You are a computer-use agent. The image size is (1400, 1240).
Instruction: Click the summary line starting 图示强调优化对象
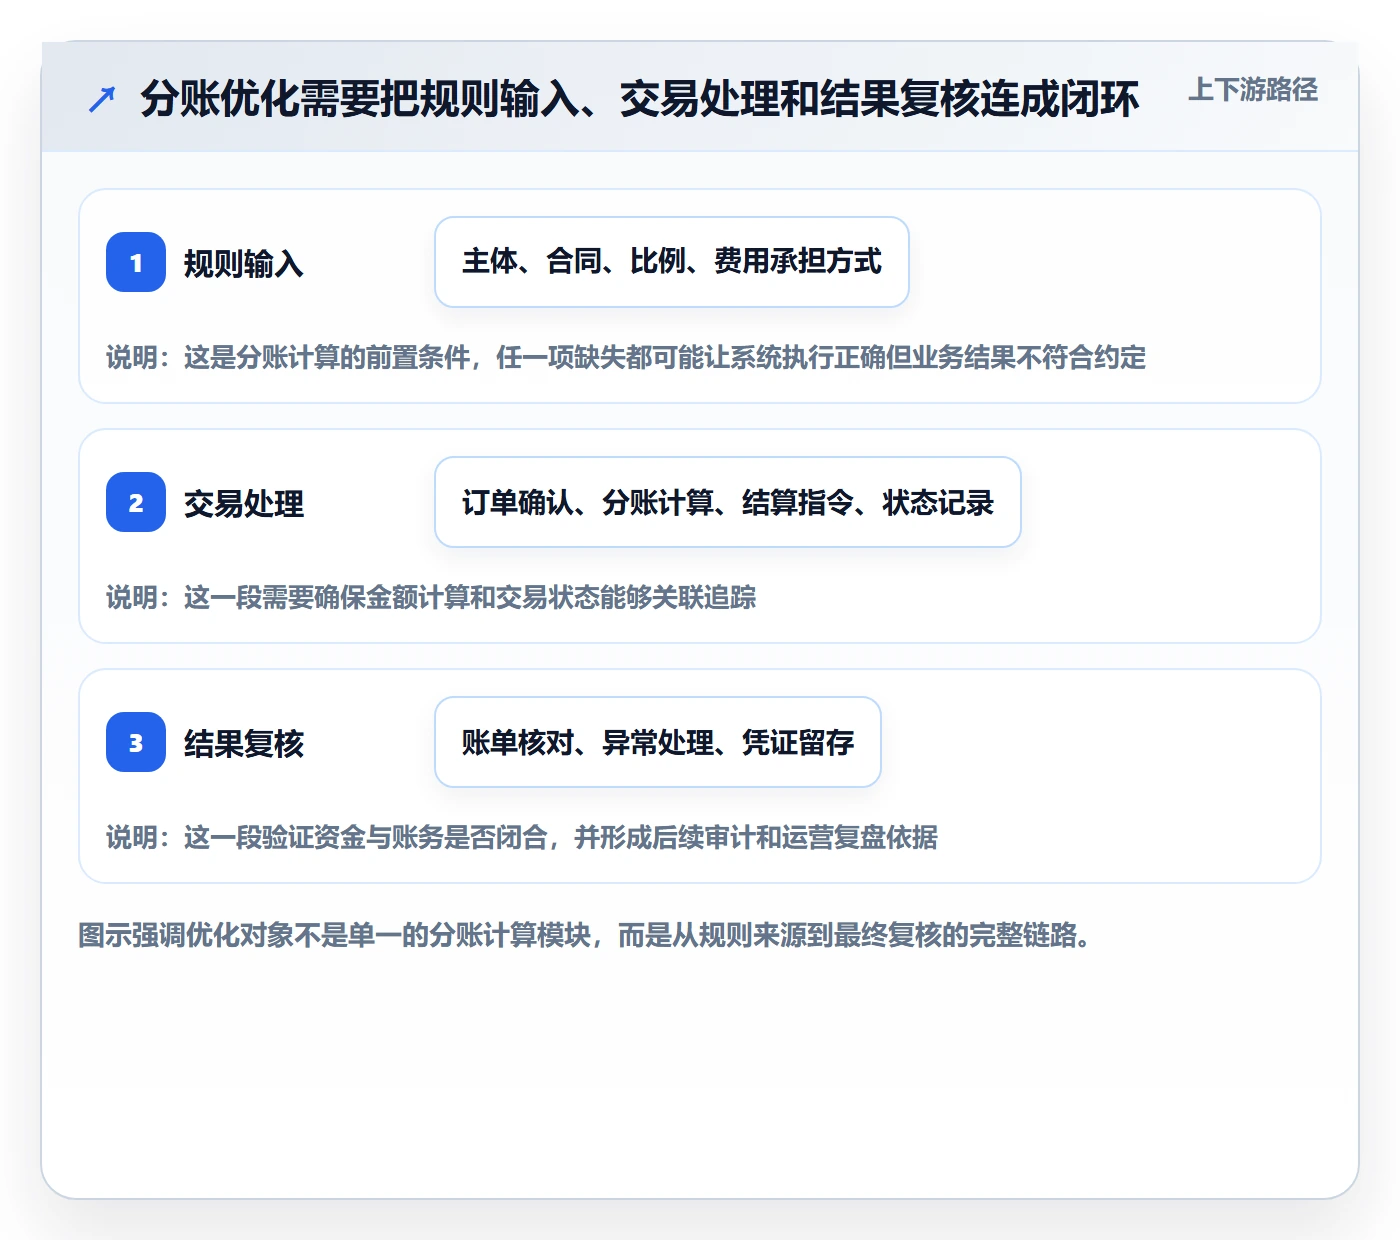click(x=585, y=936)
